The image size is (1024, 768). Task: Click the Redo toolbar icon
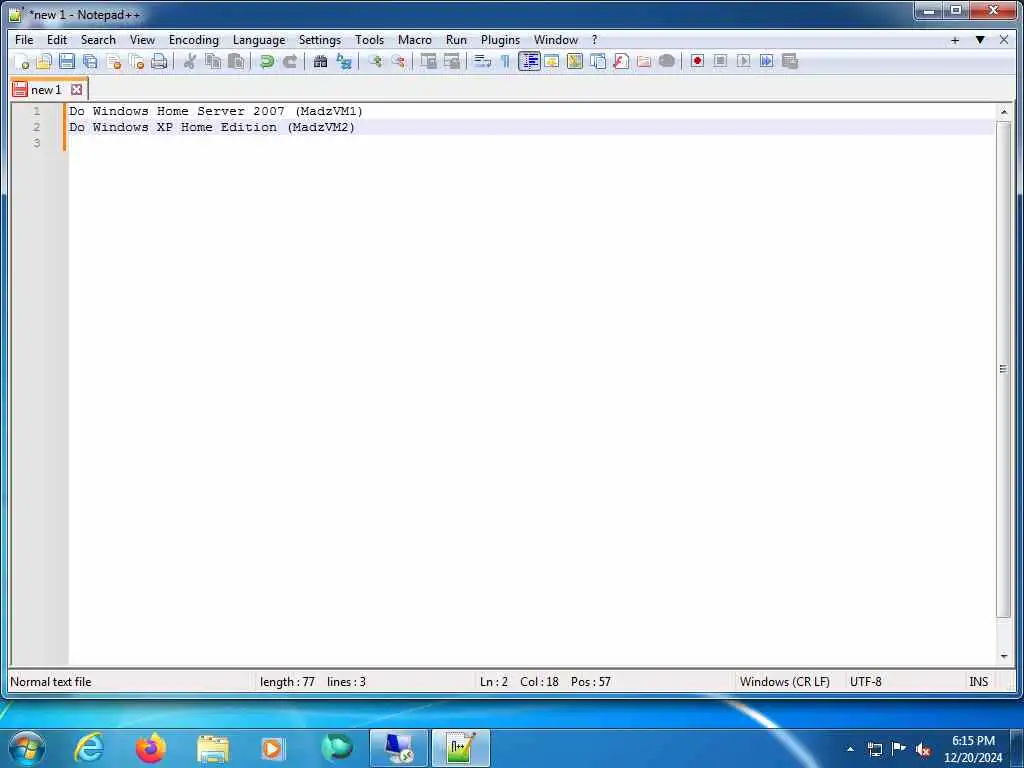(289, 61)
